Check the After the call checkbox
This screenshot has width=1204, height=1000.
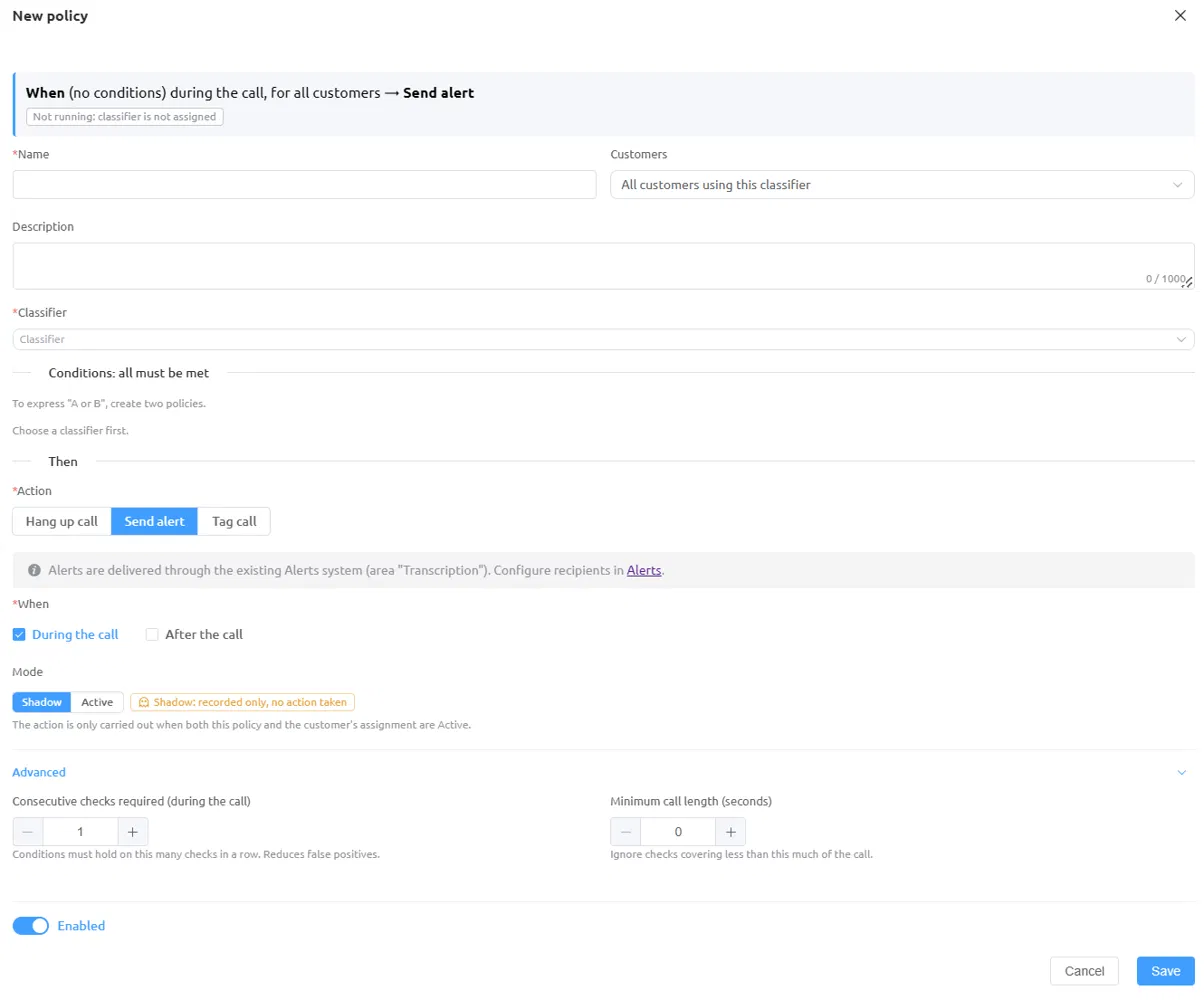coord(152,634)
